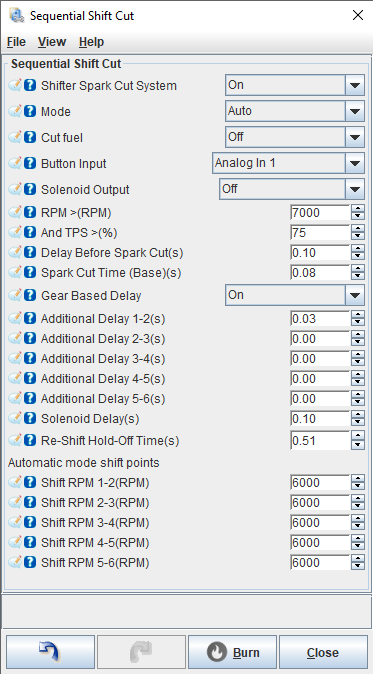Click Delay Before Spark Cut value field
This screenshot has height=674, width=373.
pos(320,253)
